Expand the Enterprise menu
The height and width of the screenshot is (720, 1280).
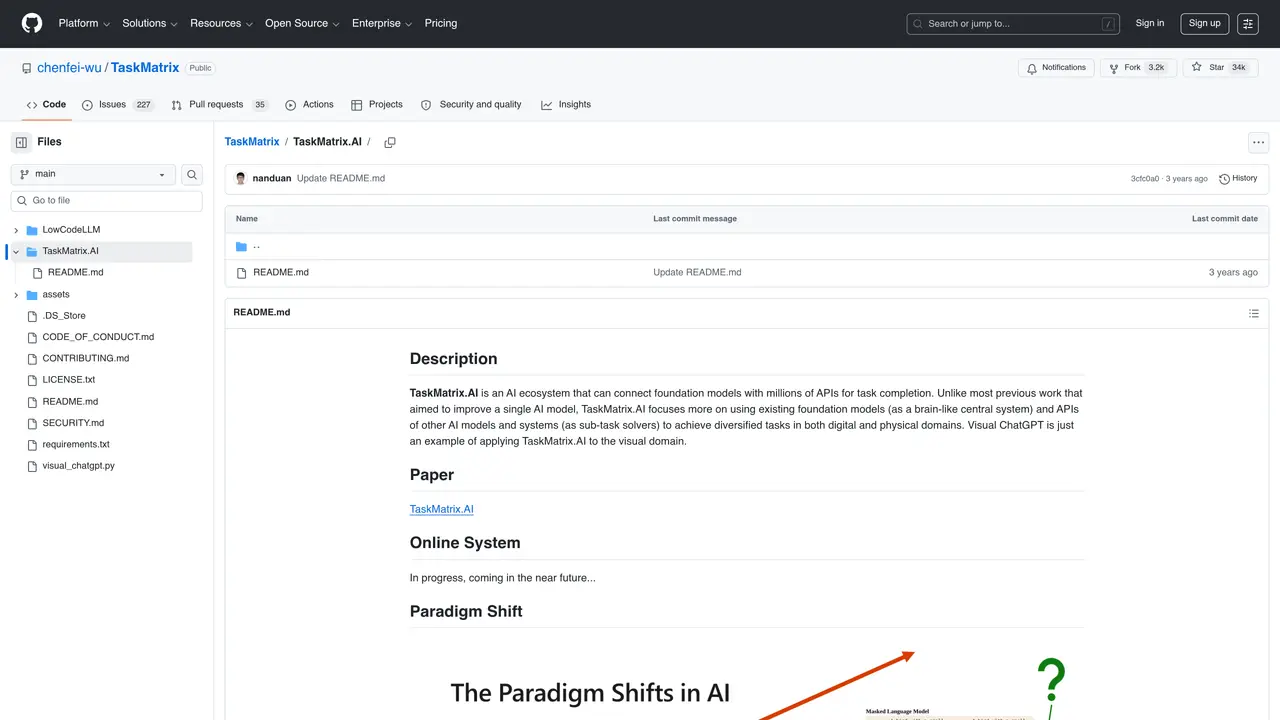tap(382, 23)
